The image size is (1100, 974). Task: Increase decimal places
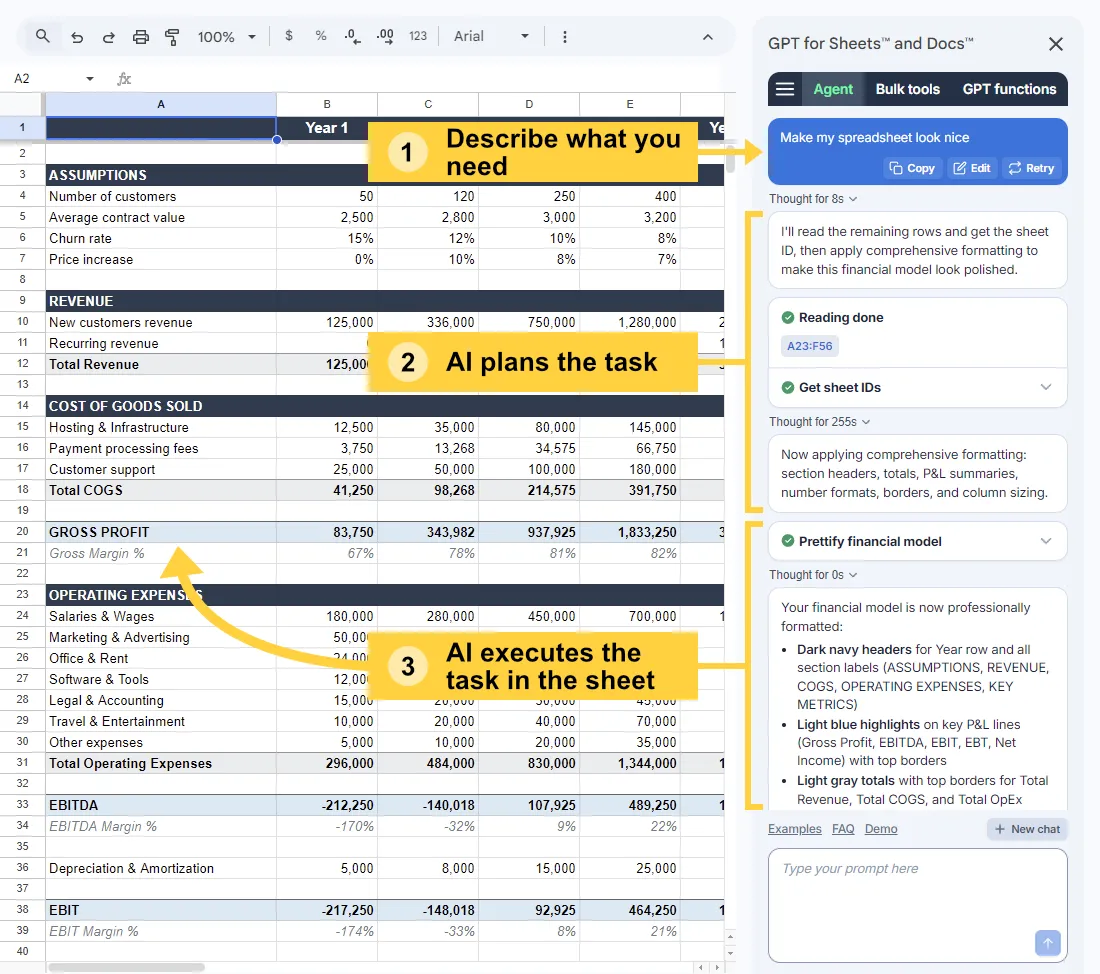pyautogui.click(x=385, y=36)
